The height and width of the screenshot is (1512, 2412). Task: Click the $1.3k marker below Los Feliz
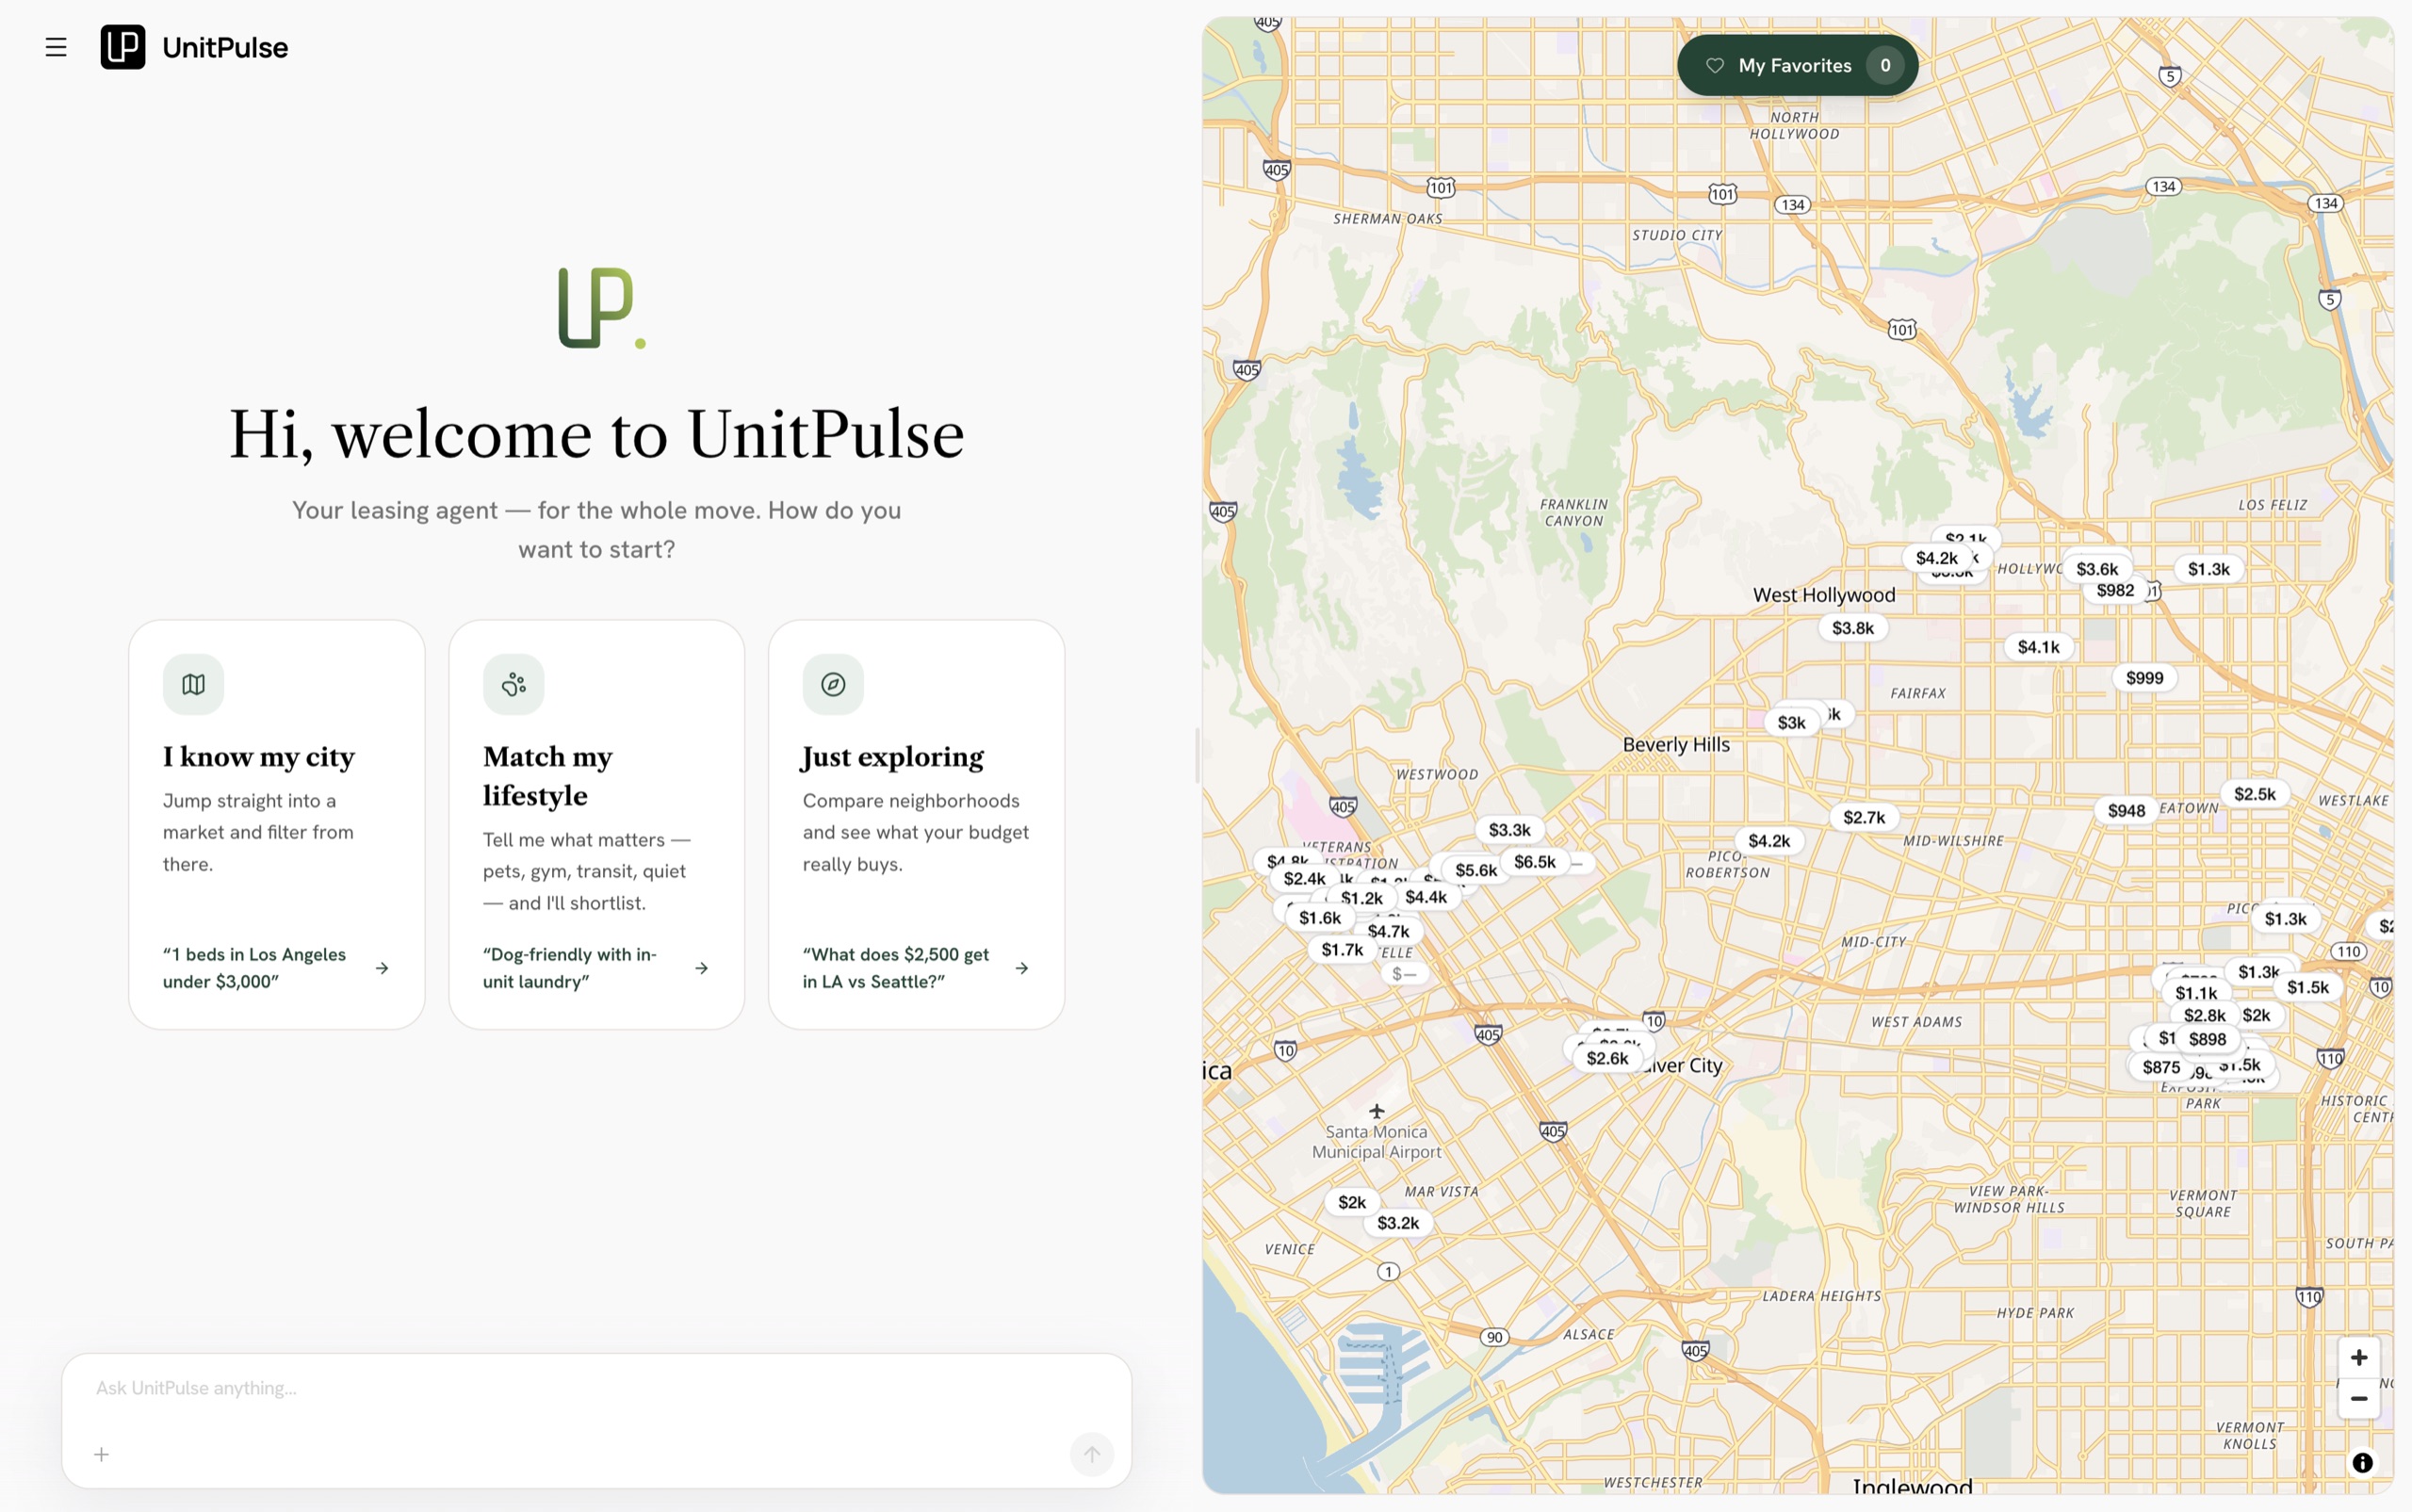point(2209,570)
